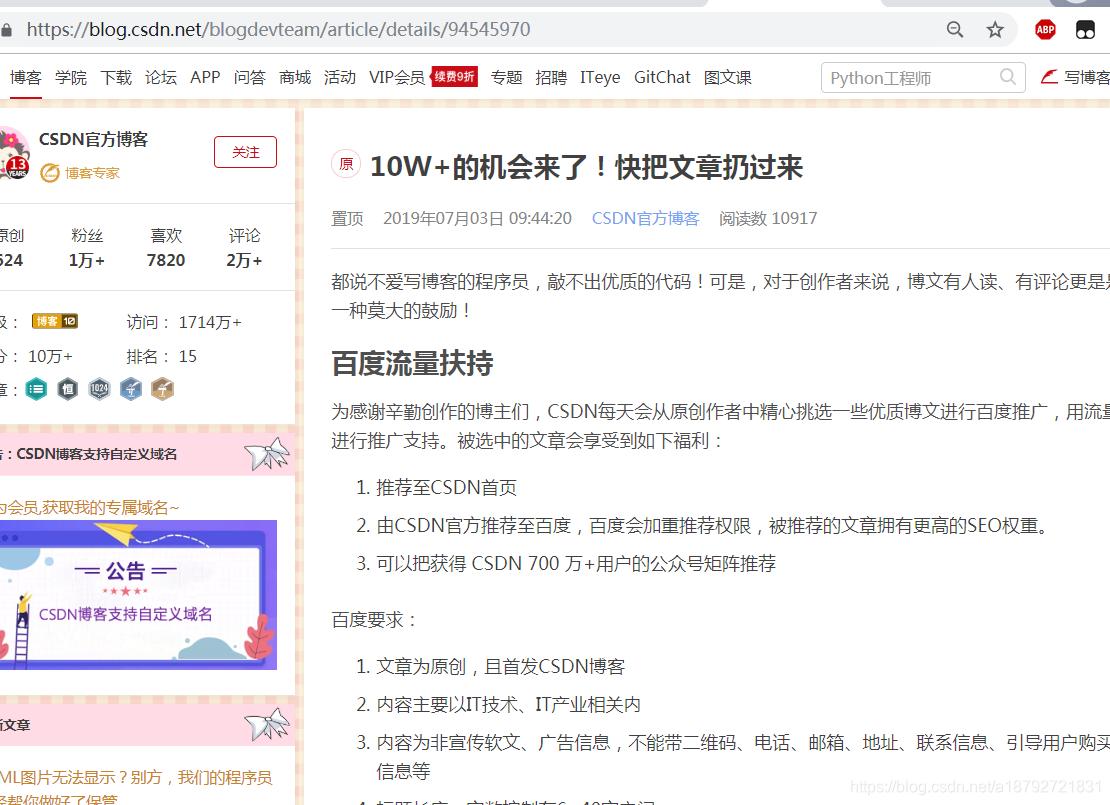Click the date 2019年07月03日 09:44:20

coord(477,218)
